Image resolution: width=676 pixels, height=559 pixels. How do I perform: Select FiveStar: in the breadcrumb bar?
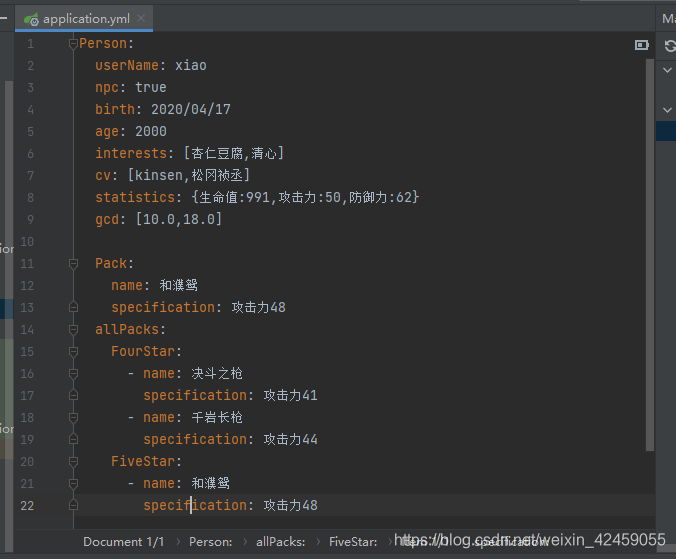353,542
